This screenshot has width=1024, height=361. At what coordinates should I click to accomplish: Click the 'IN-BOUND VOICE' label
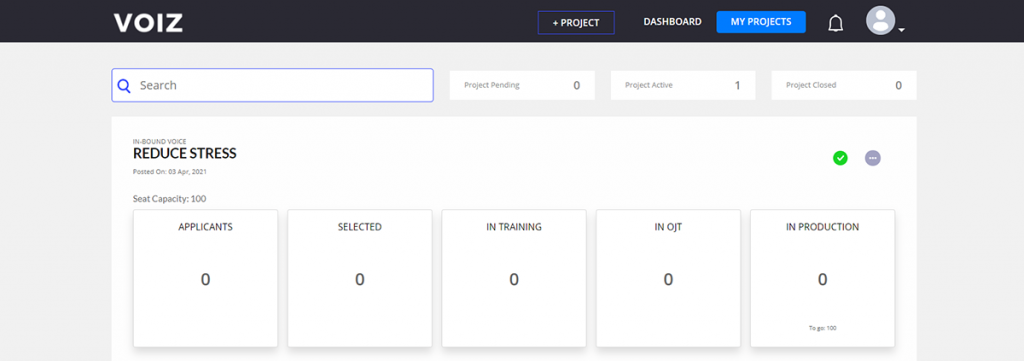pyautogui.click(x=159, y=142)
